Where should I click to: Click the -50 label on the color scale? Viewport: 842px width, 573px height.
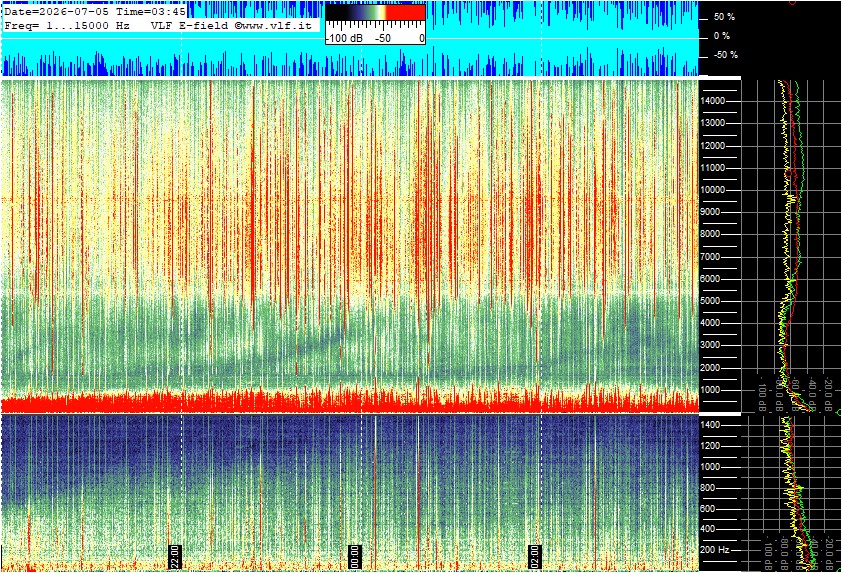383,39
